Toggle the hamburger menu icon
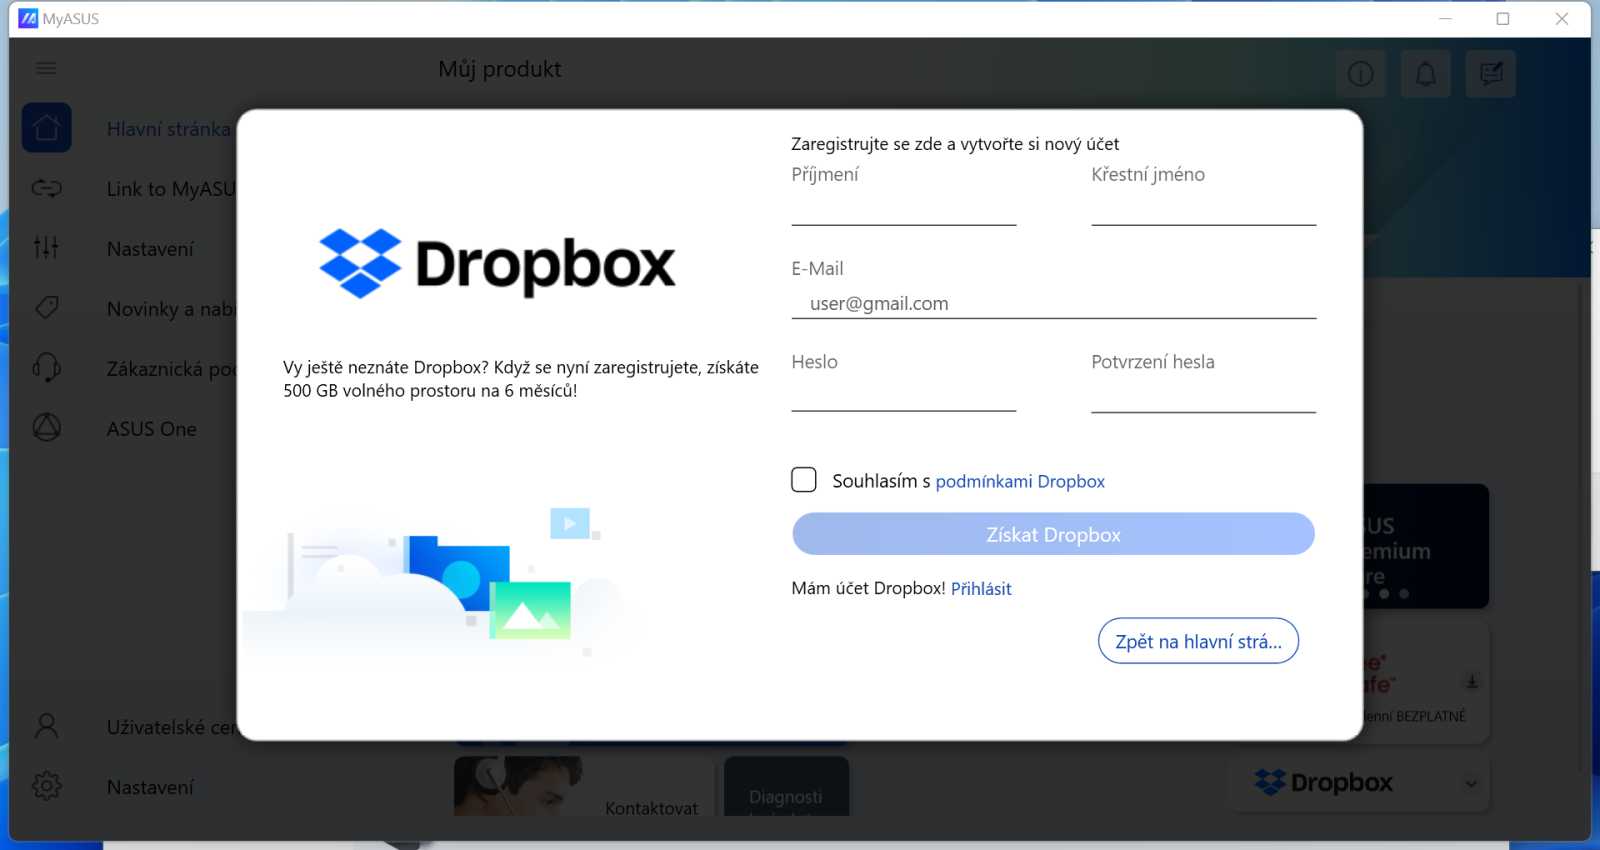 46,68
